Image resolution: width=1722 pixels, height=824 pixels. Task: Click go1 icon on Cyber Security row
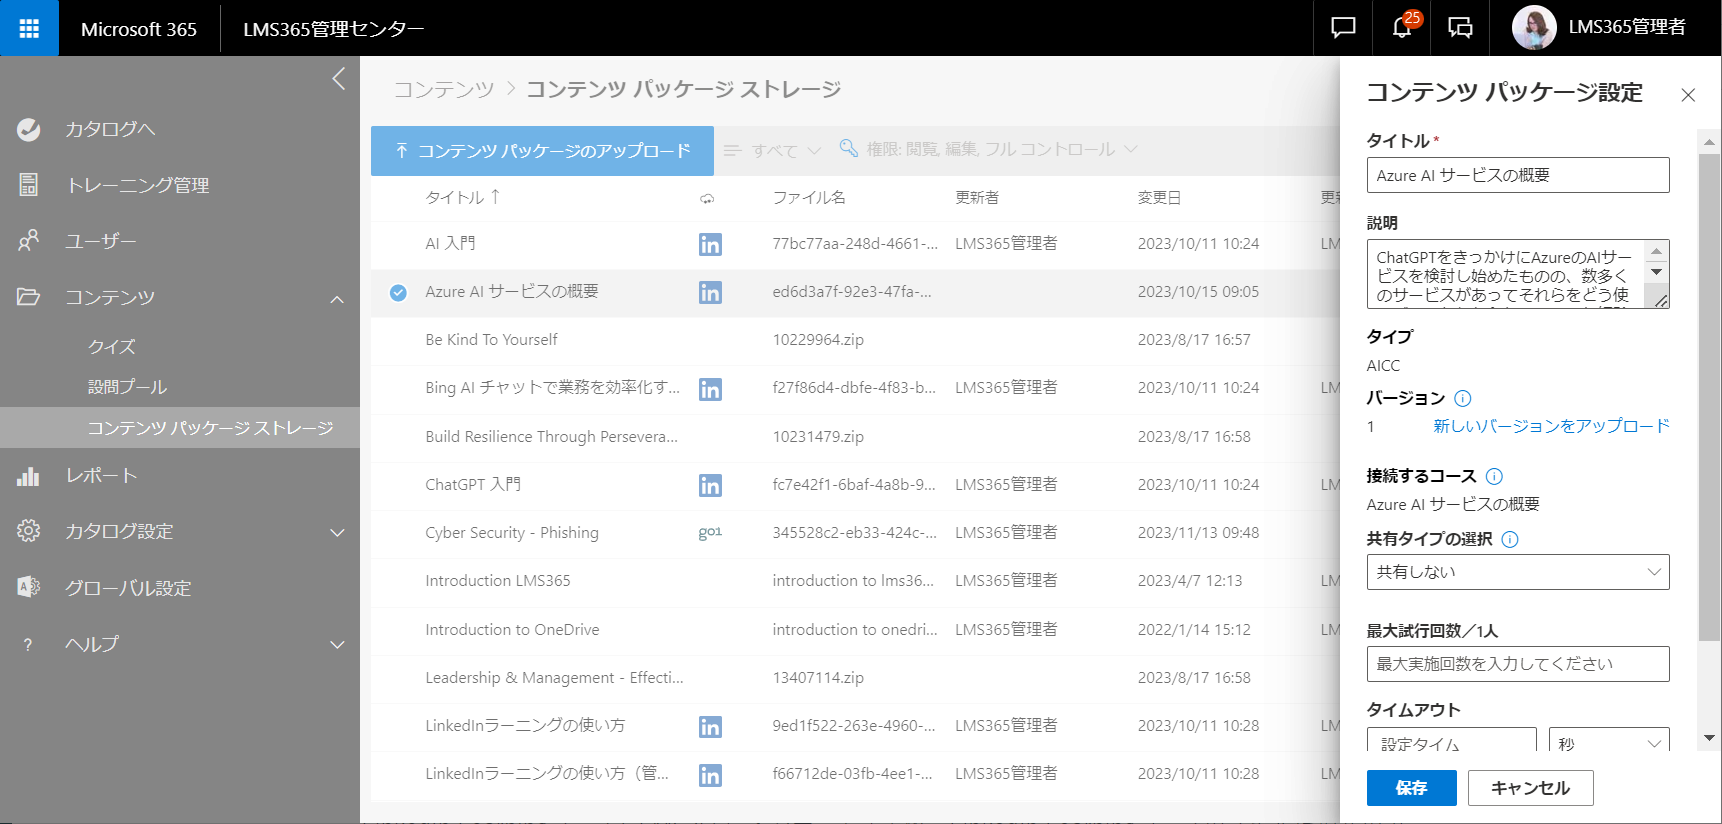pos(710,532)
